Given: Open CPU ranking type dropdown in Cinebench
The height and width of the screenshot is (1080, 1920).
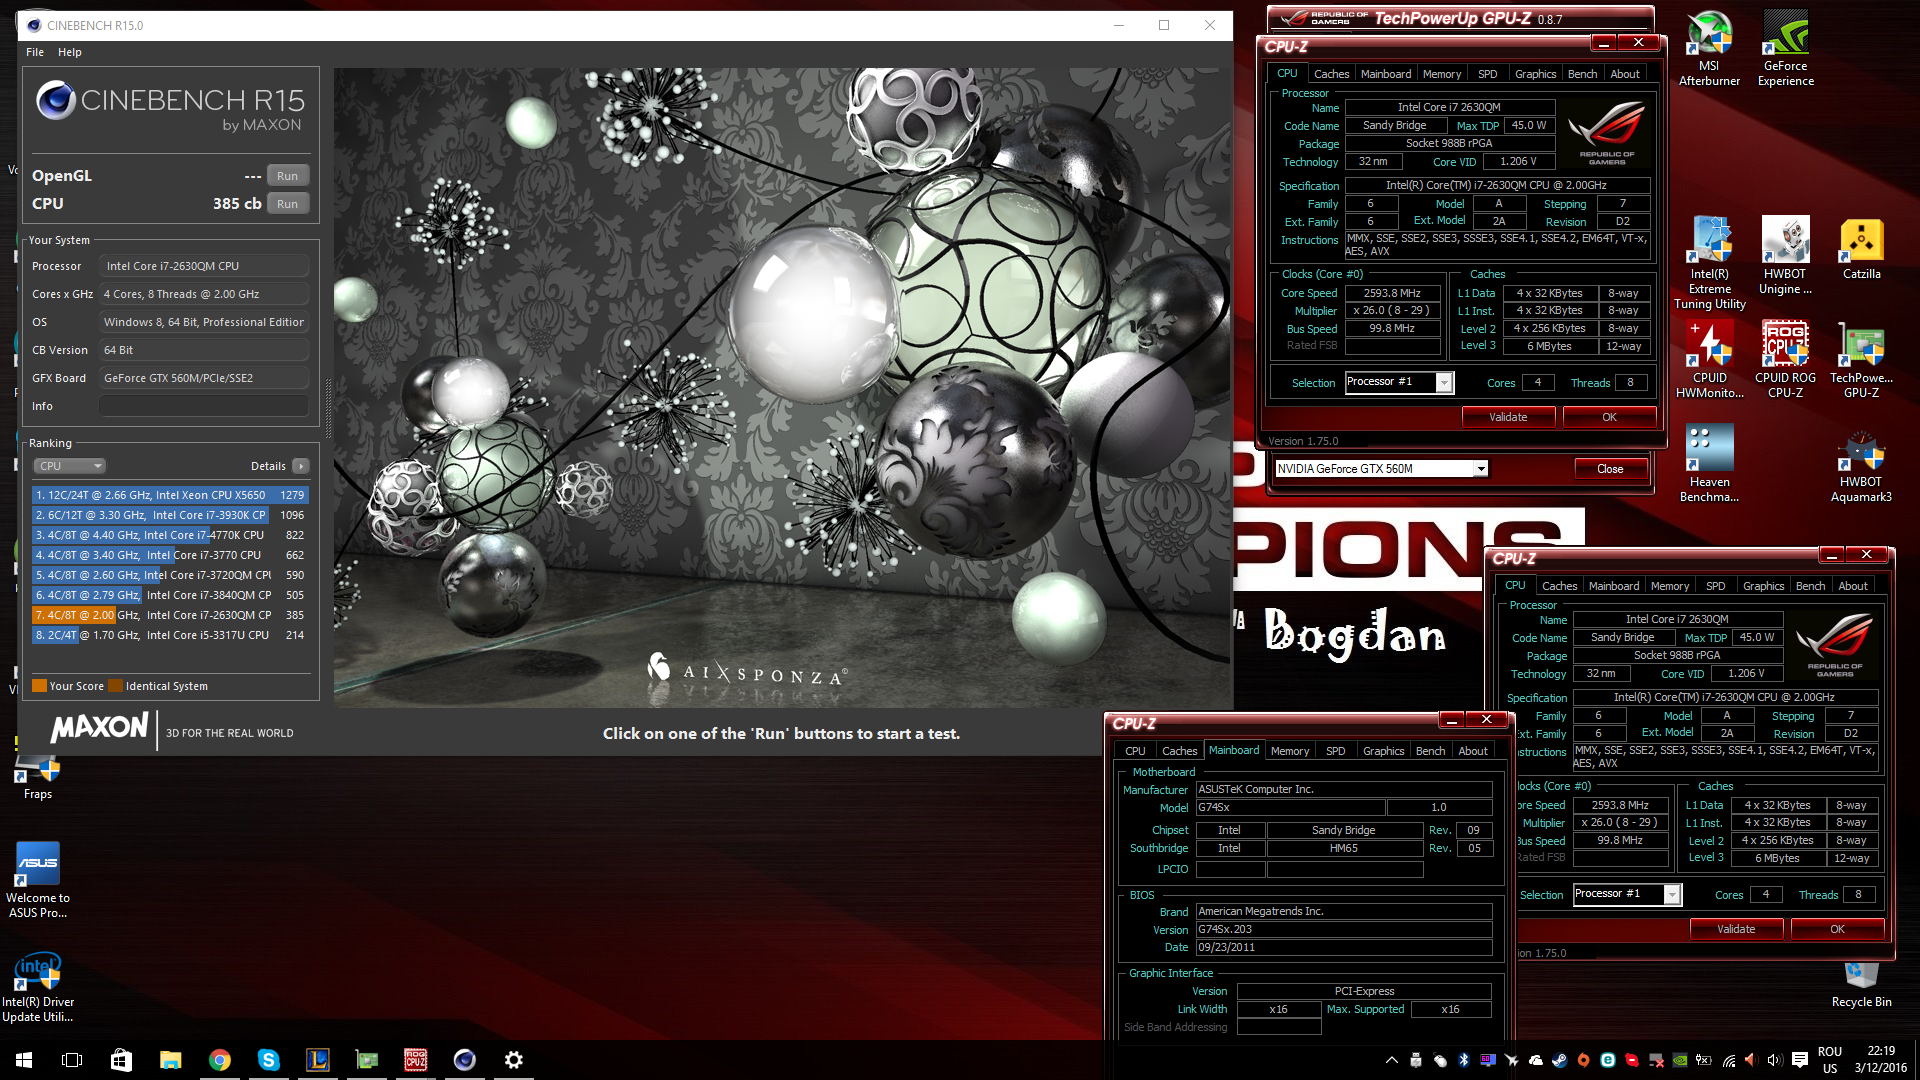Looking at the screenshot, I should [69, 466].
